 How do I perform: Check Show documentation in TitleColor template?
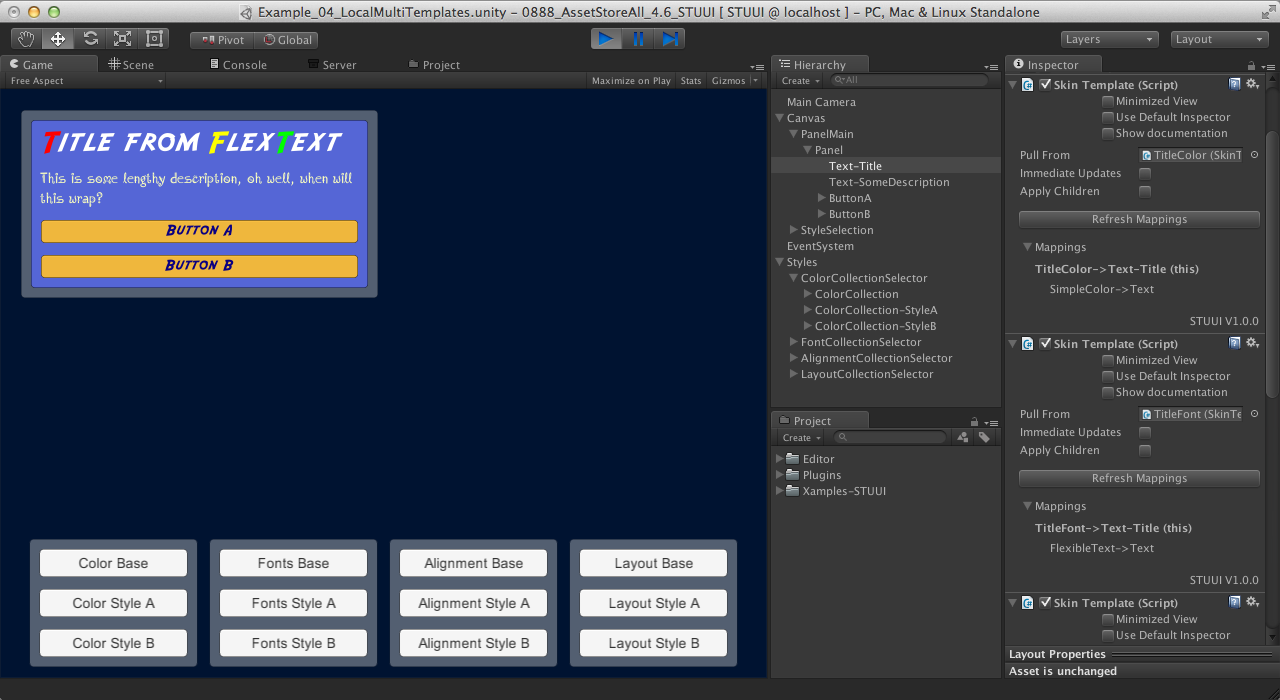pyautogui.click(x=1108, y=133)
